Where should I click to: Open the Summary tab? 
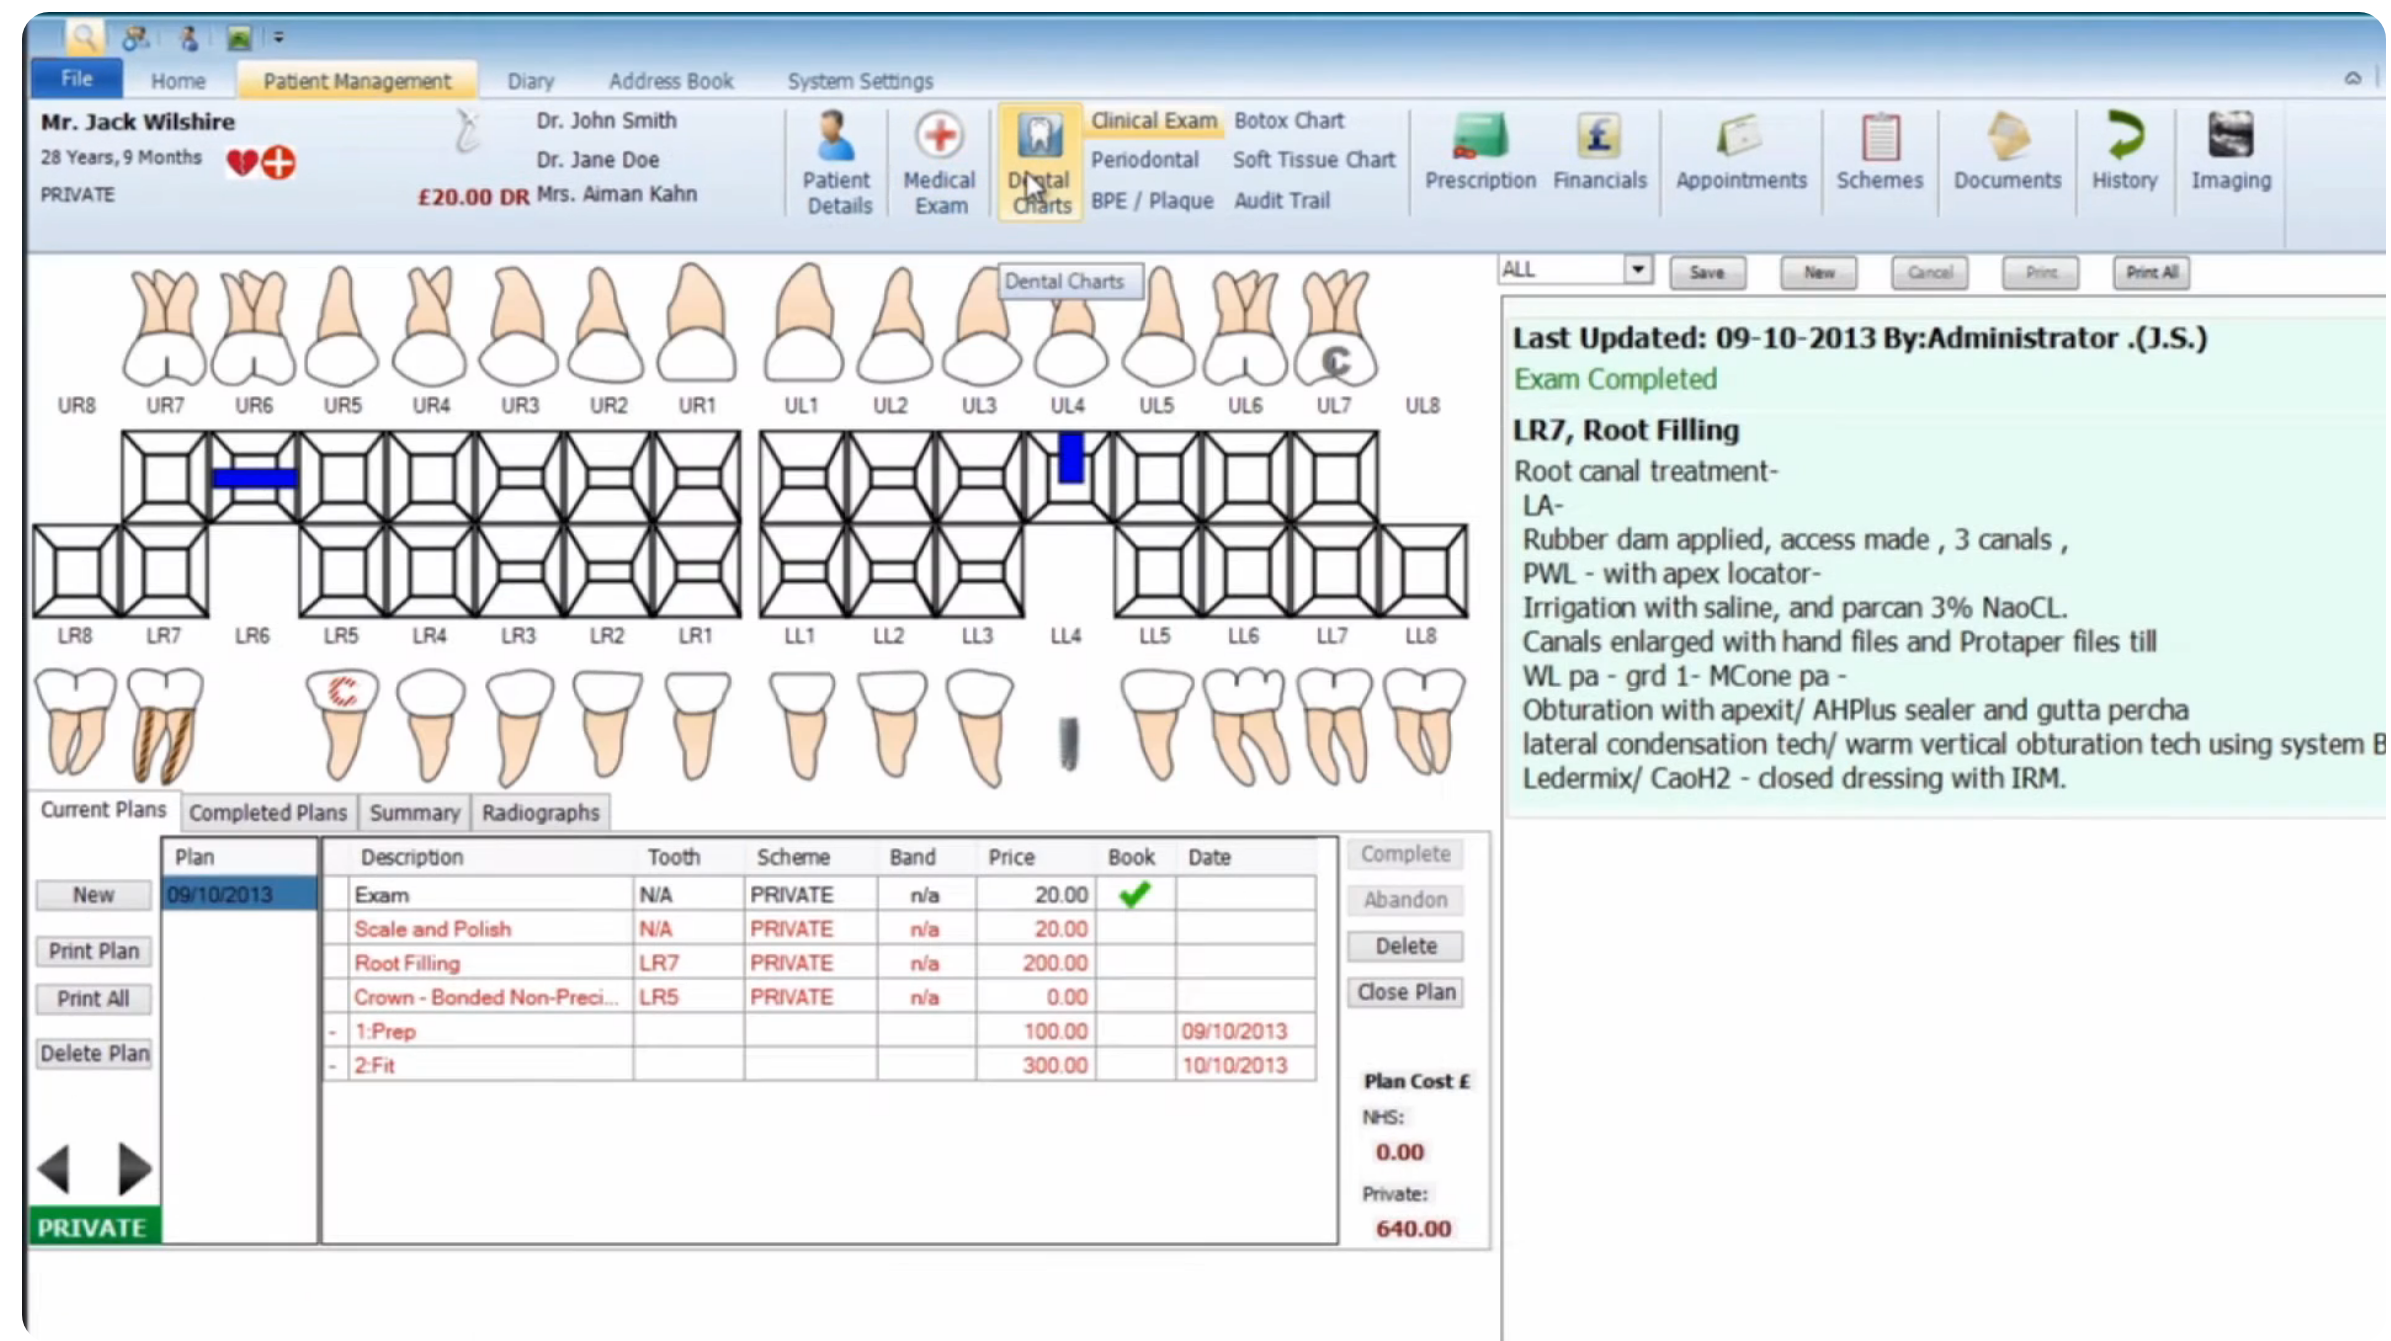tap(414, 813)
